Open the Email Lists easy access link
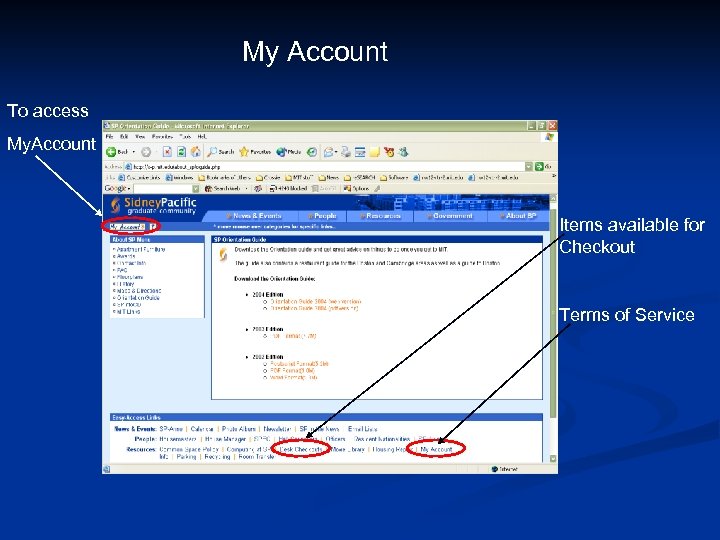The width and height of the screenshot is (720, 540). (362, 429)
